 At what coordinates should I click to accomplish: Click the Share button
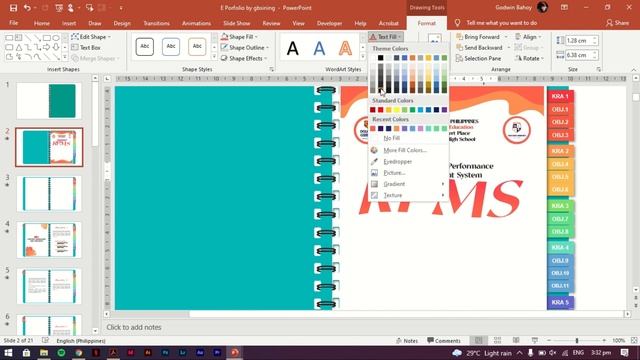(617, 23)
